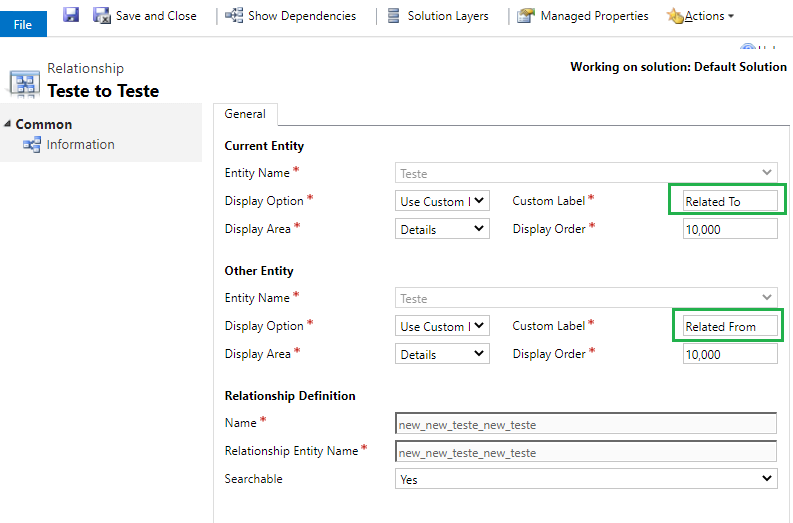Open the Searchable dropdown
This screenshot has height=523, width=793.
pos(586,478)
